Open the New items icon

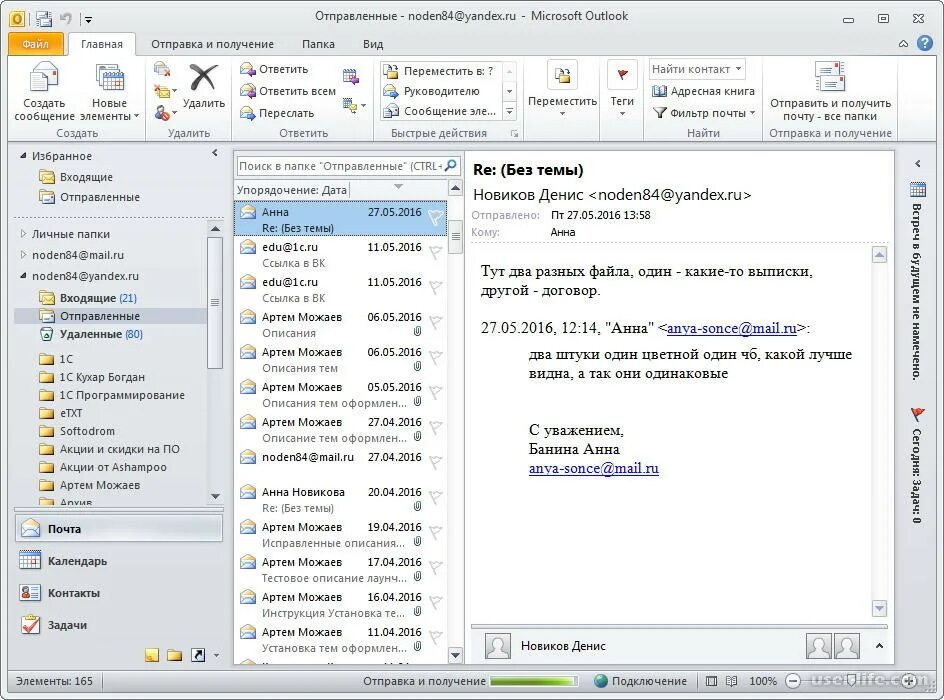click(x=110, y=78)
